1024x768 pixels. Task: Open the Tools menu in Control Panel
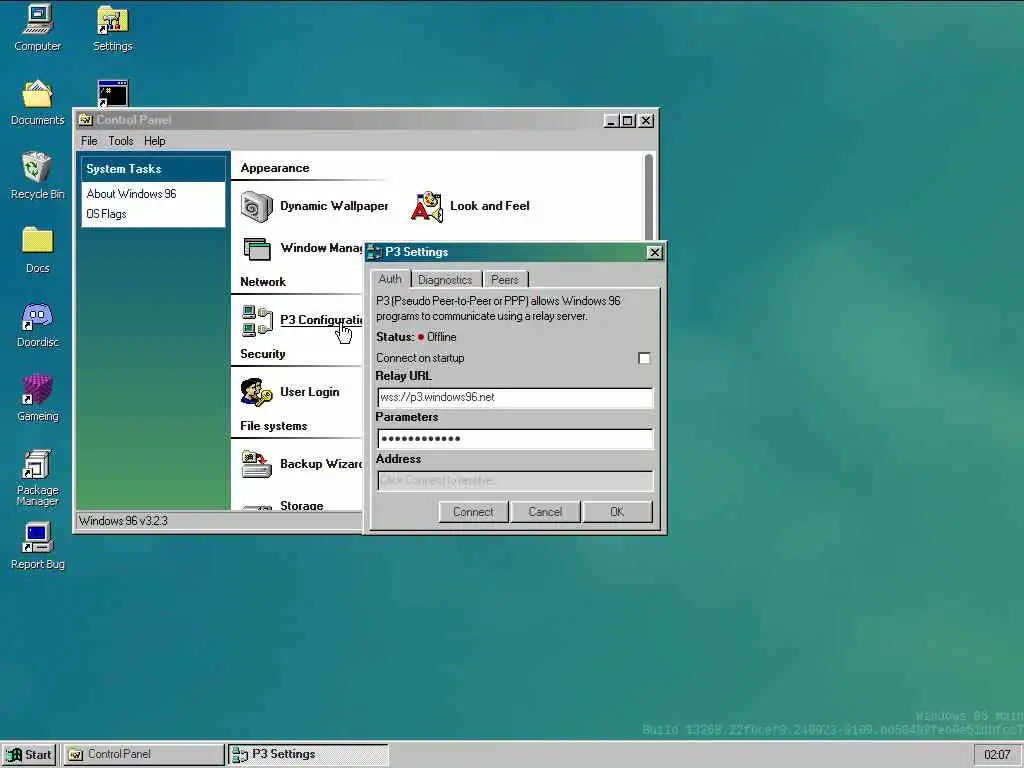(x=121, y=141)
